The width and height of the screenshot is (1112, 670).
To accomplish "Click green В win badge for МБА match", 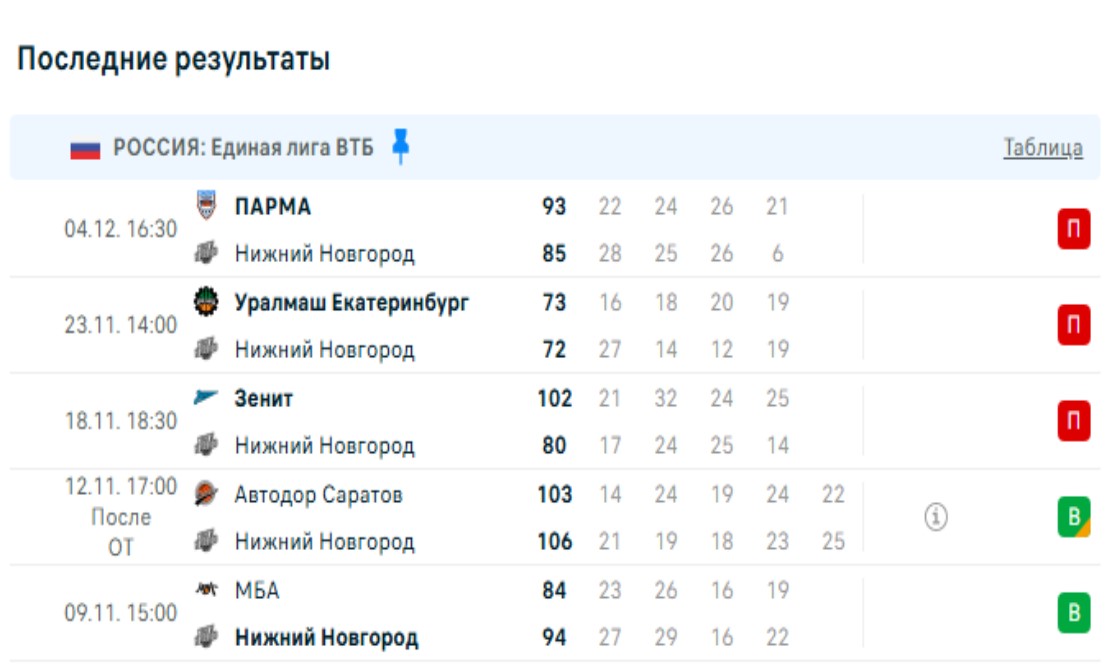I will click(x=1074, y=613).
